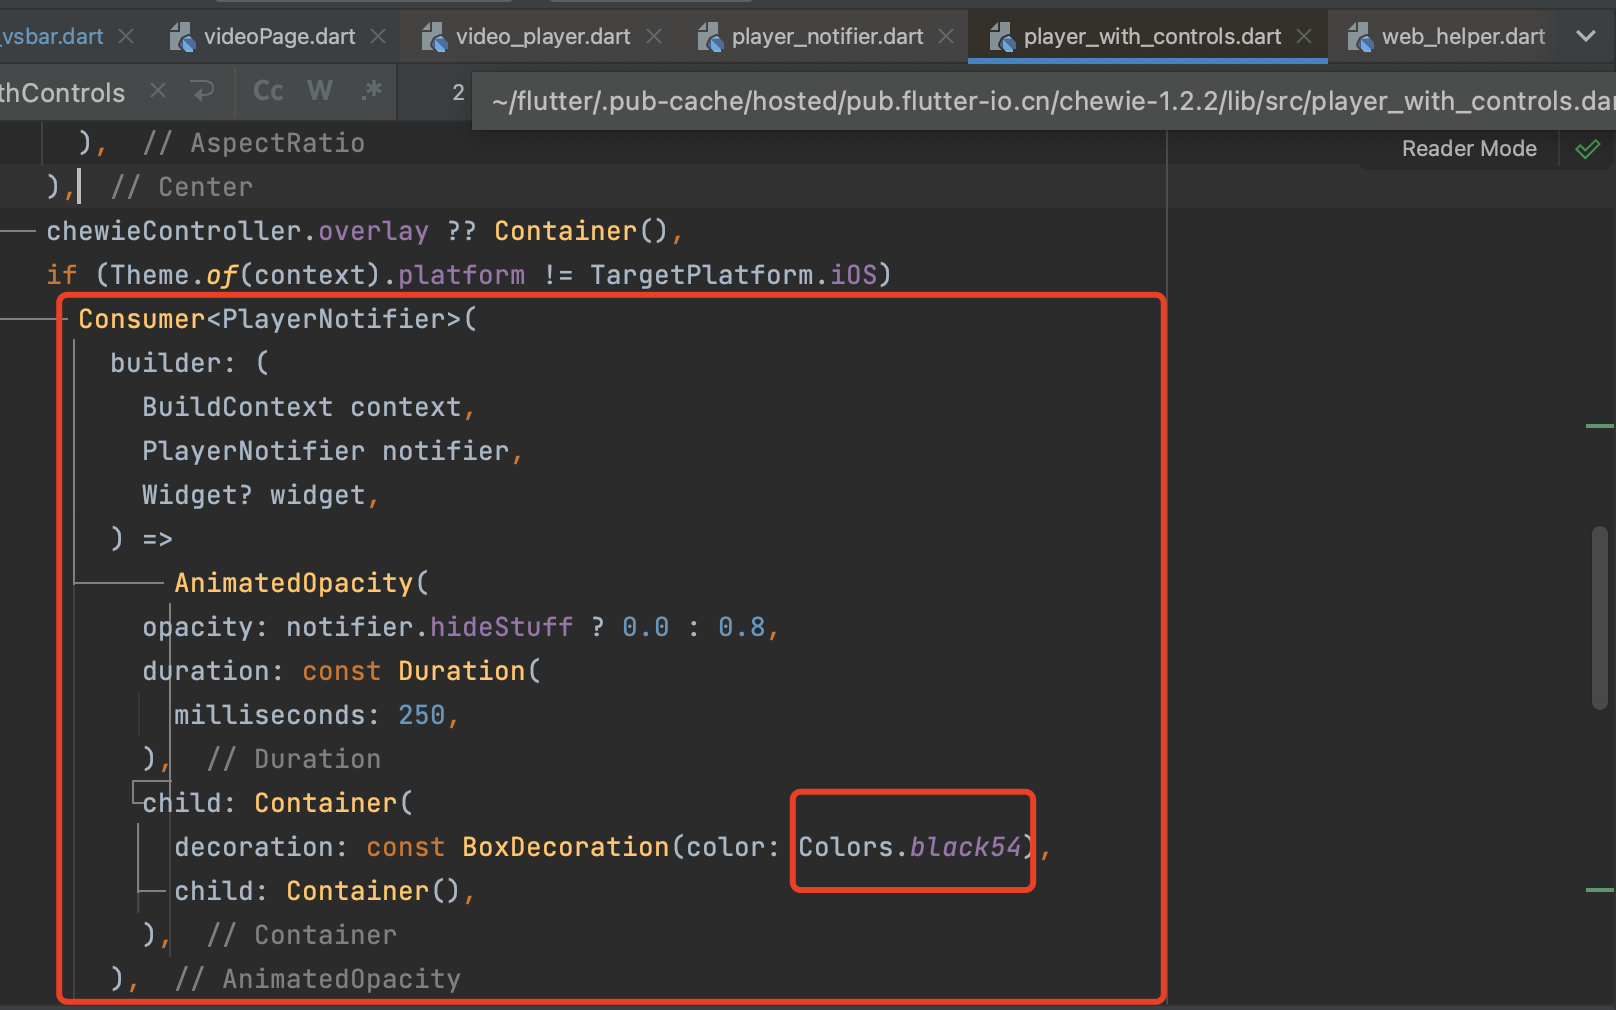Click the chewie file path breadcrumb
The image size is (1616, 1010).
pos(1040,100)
